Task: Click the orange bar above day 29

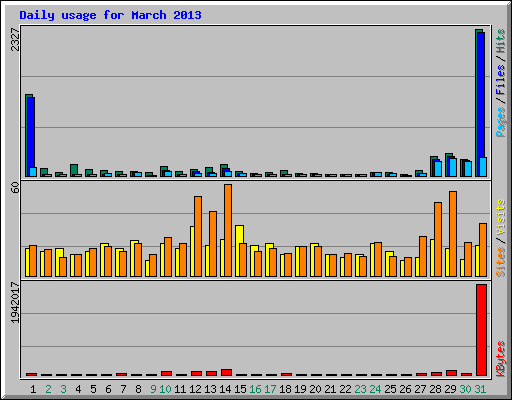Action: click(453, 234)
